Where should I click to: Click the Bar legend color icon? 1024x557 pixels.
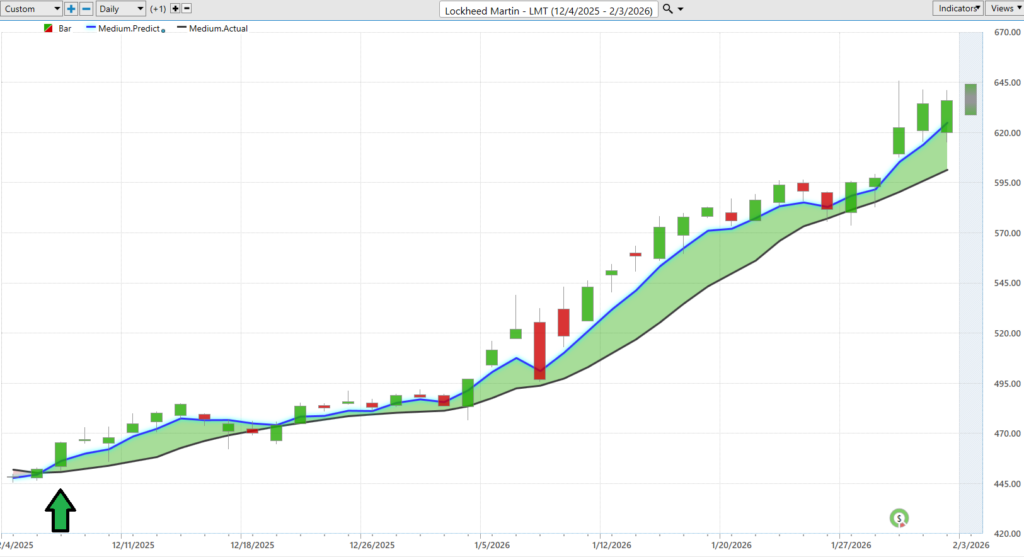click(48, 29)
